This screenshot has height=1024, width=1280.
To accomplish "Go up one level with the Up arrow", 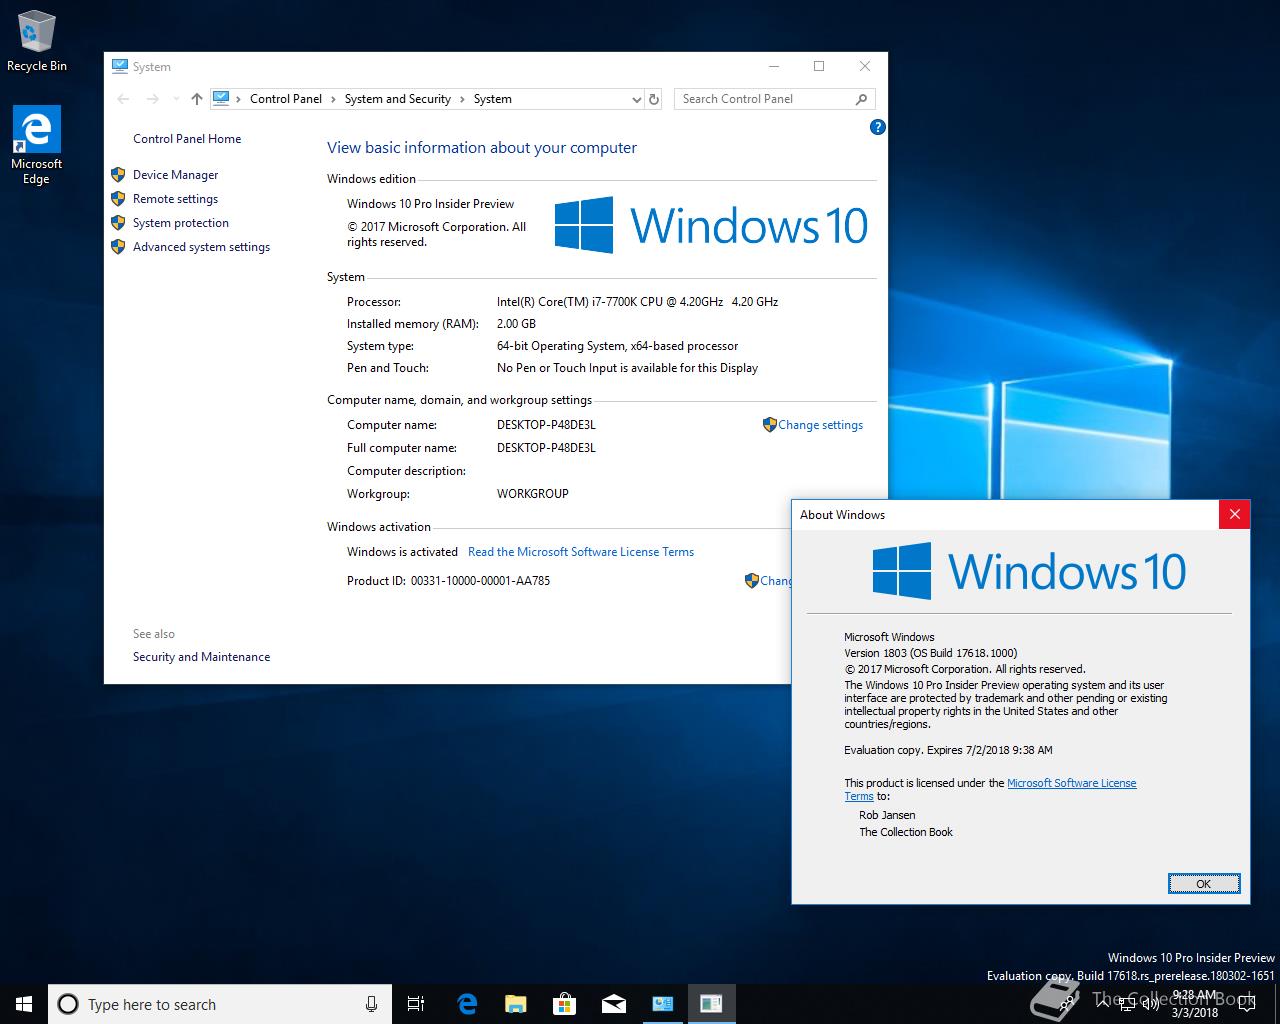I will coord(197,99).
